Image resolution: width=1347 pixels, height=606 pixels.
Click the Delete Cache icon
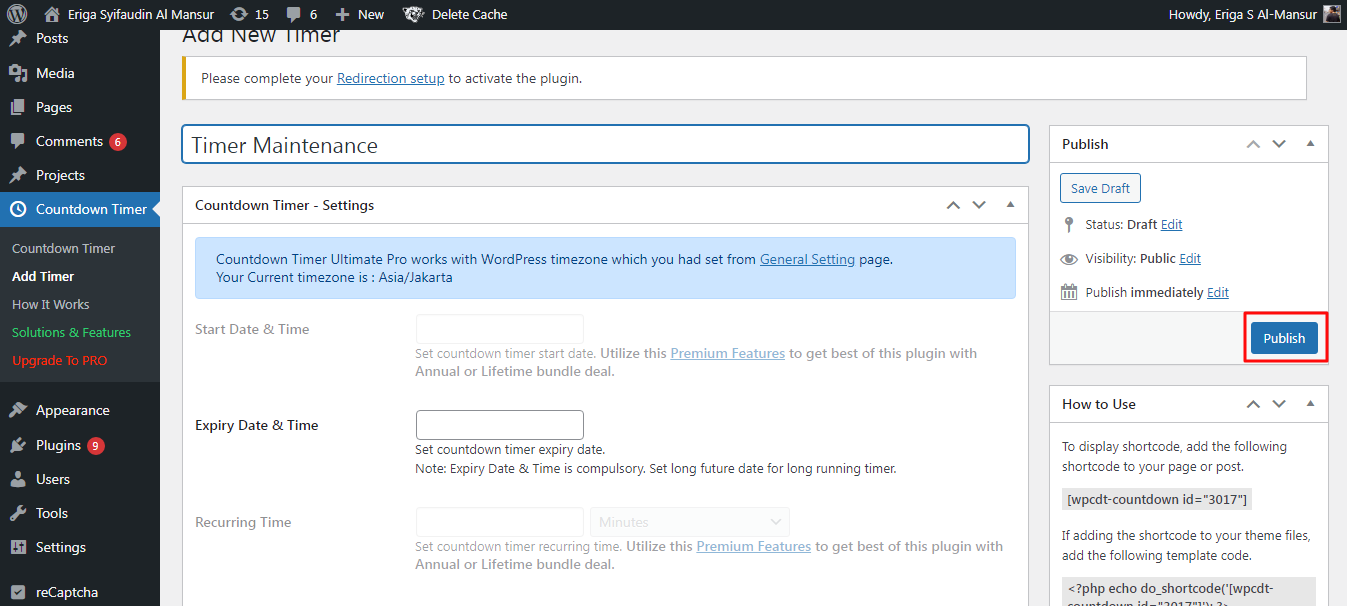click(412, 14)
